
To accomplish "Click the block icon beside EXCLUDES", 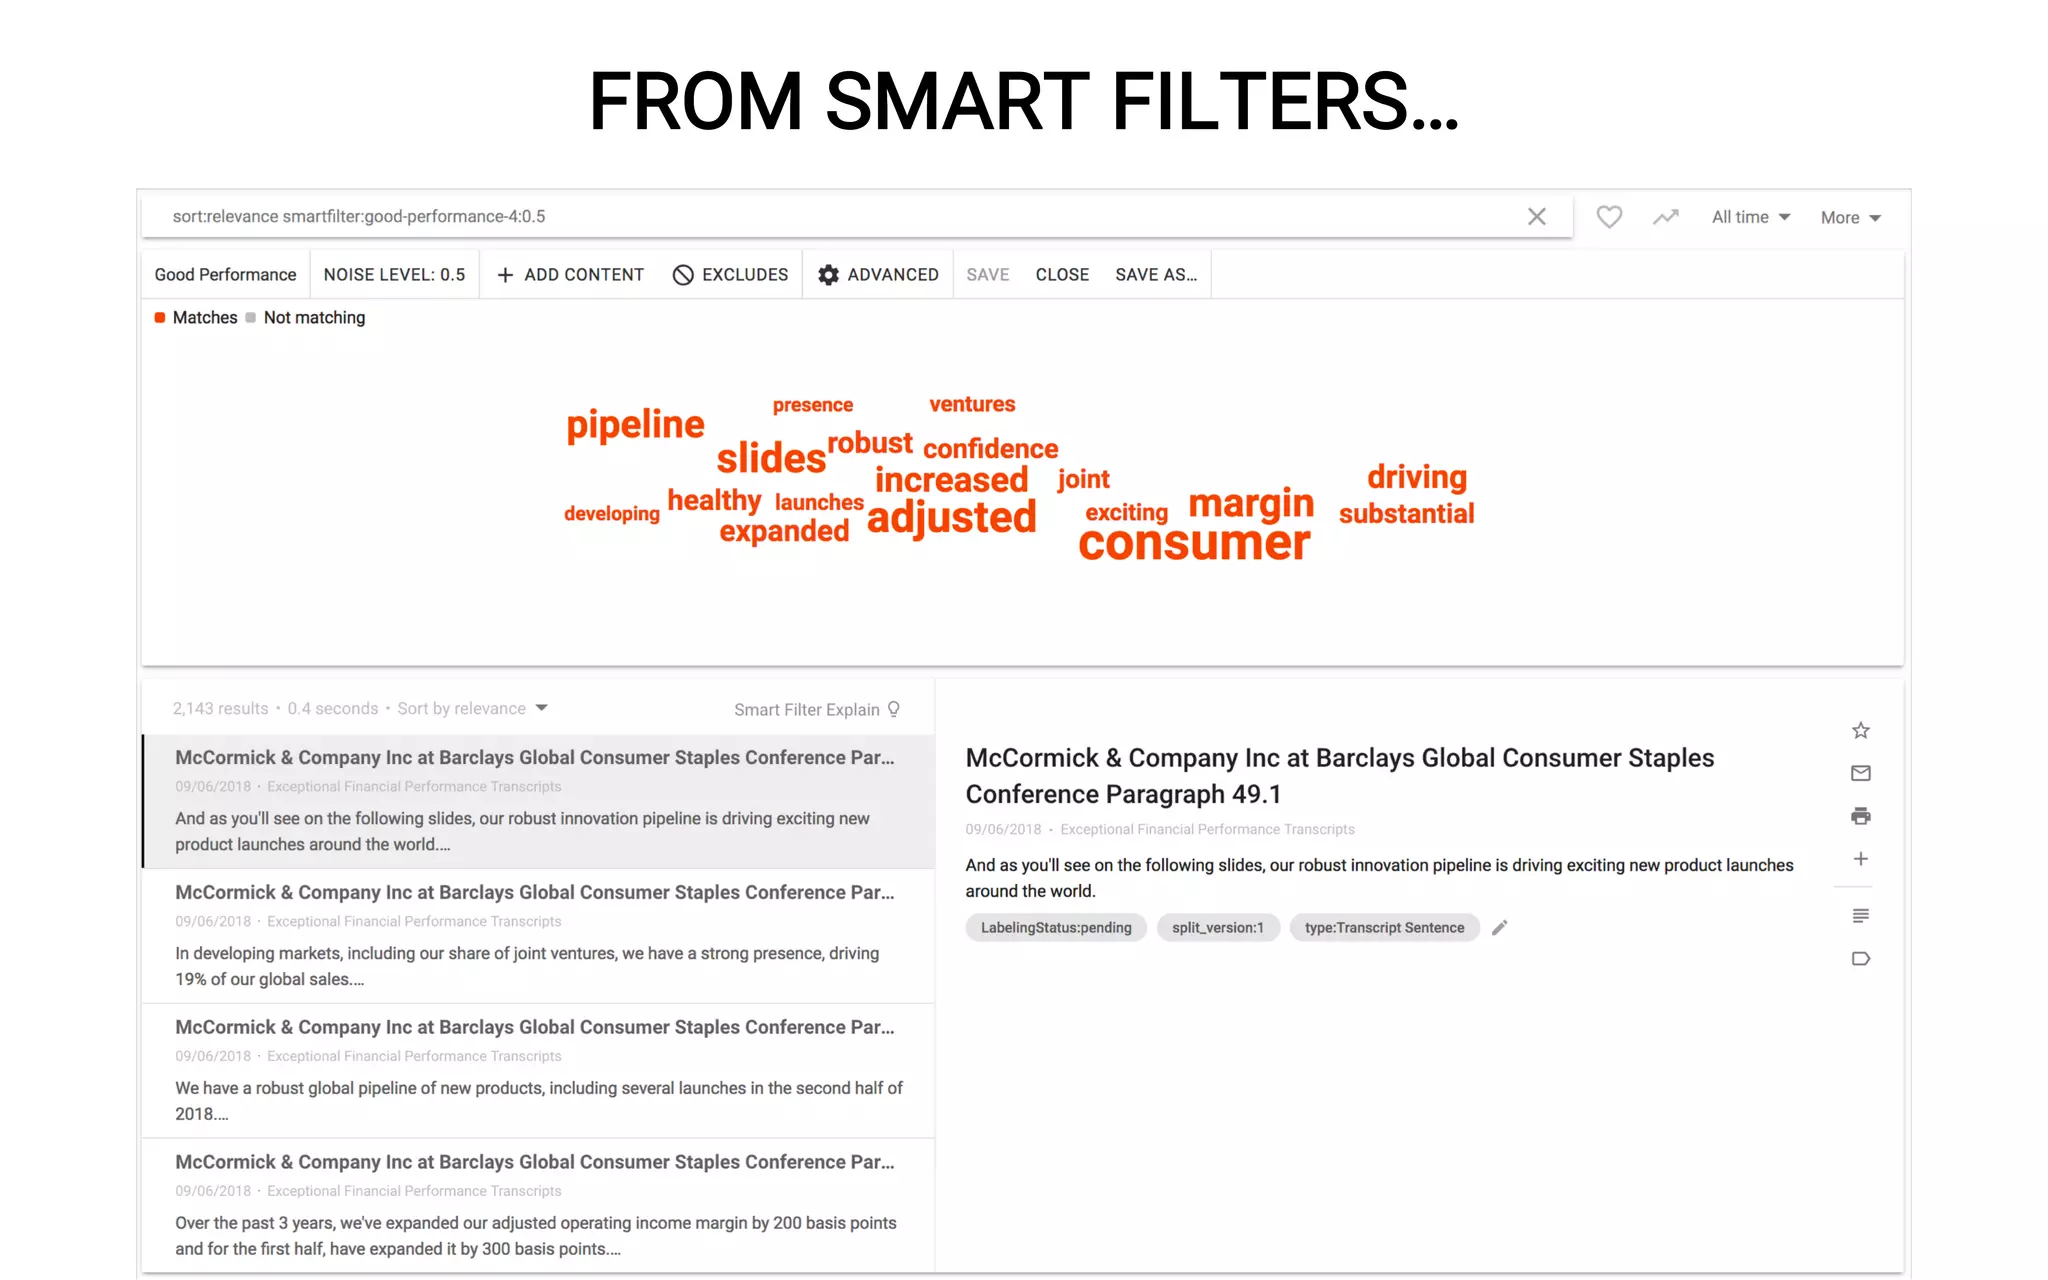I will 683,275.
